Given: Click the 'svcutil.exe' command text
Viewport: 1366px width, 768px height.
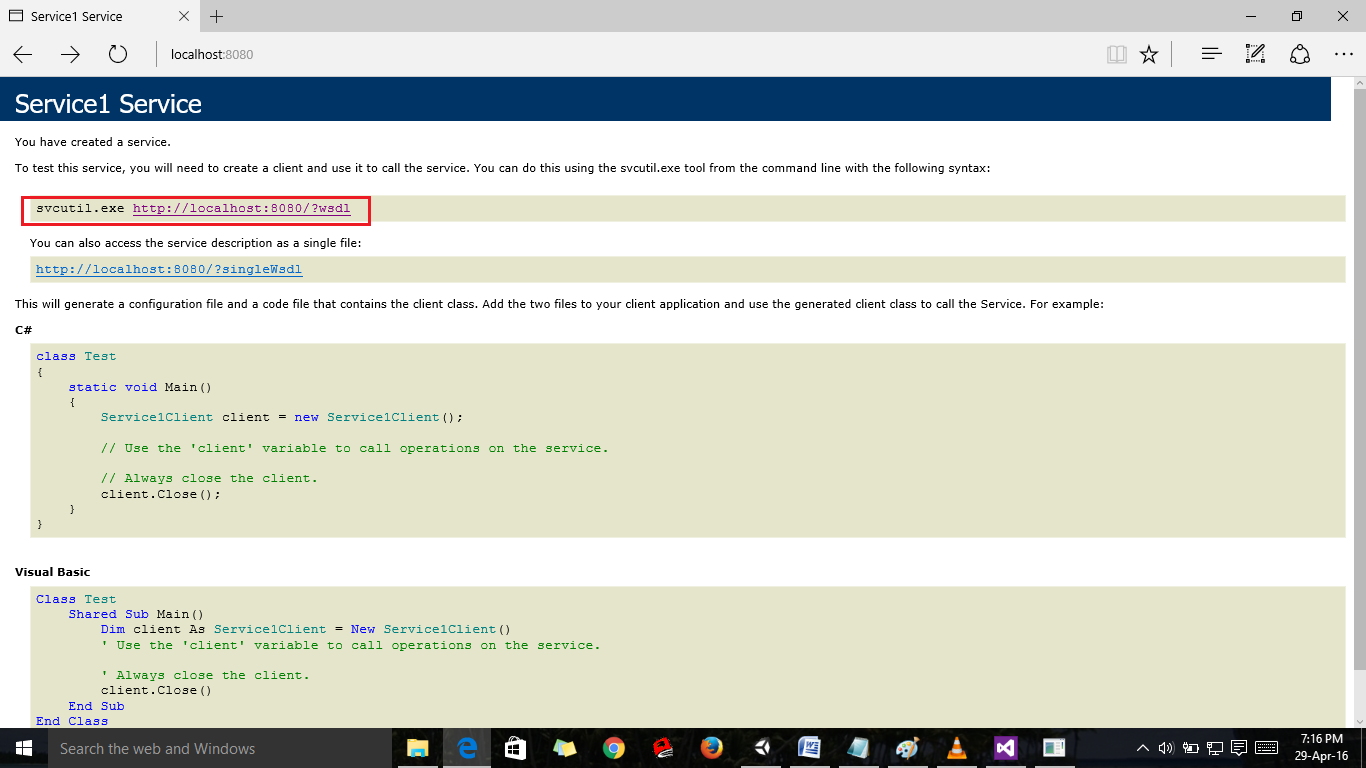Looking at the screenshot, I should (80, 209).
